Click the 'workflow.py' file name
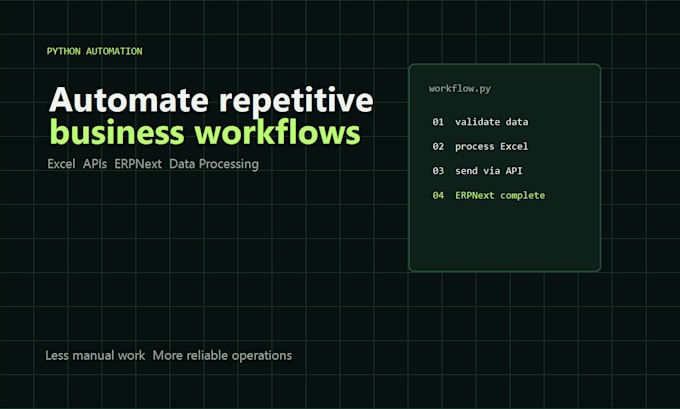Viewport: 680px width, 409px height. (460, 88)
